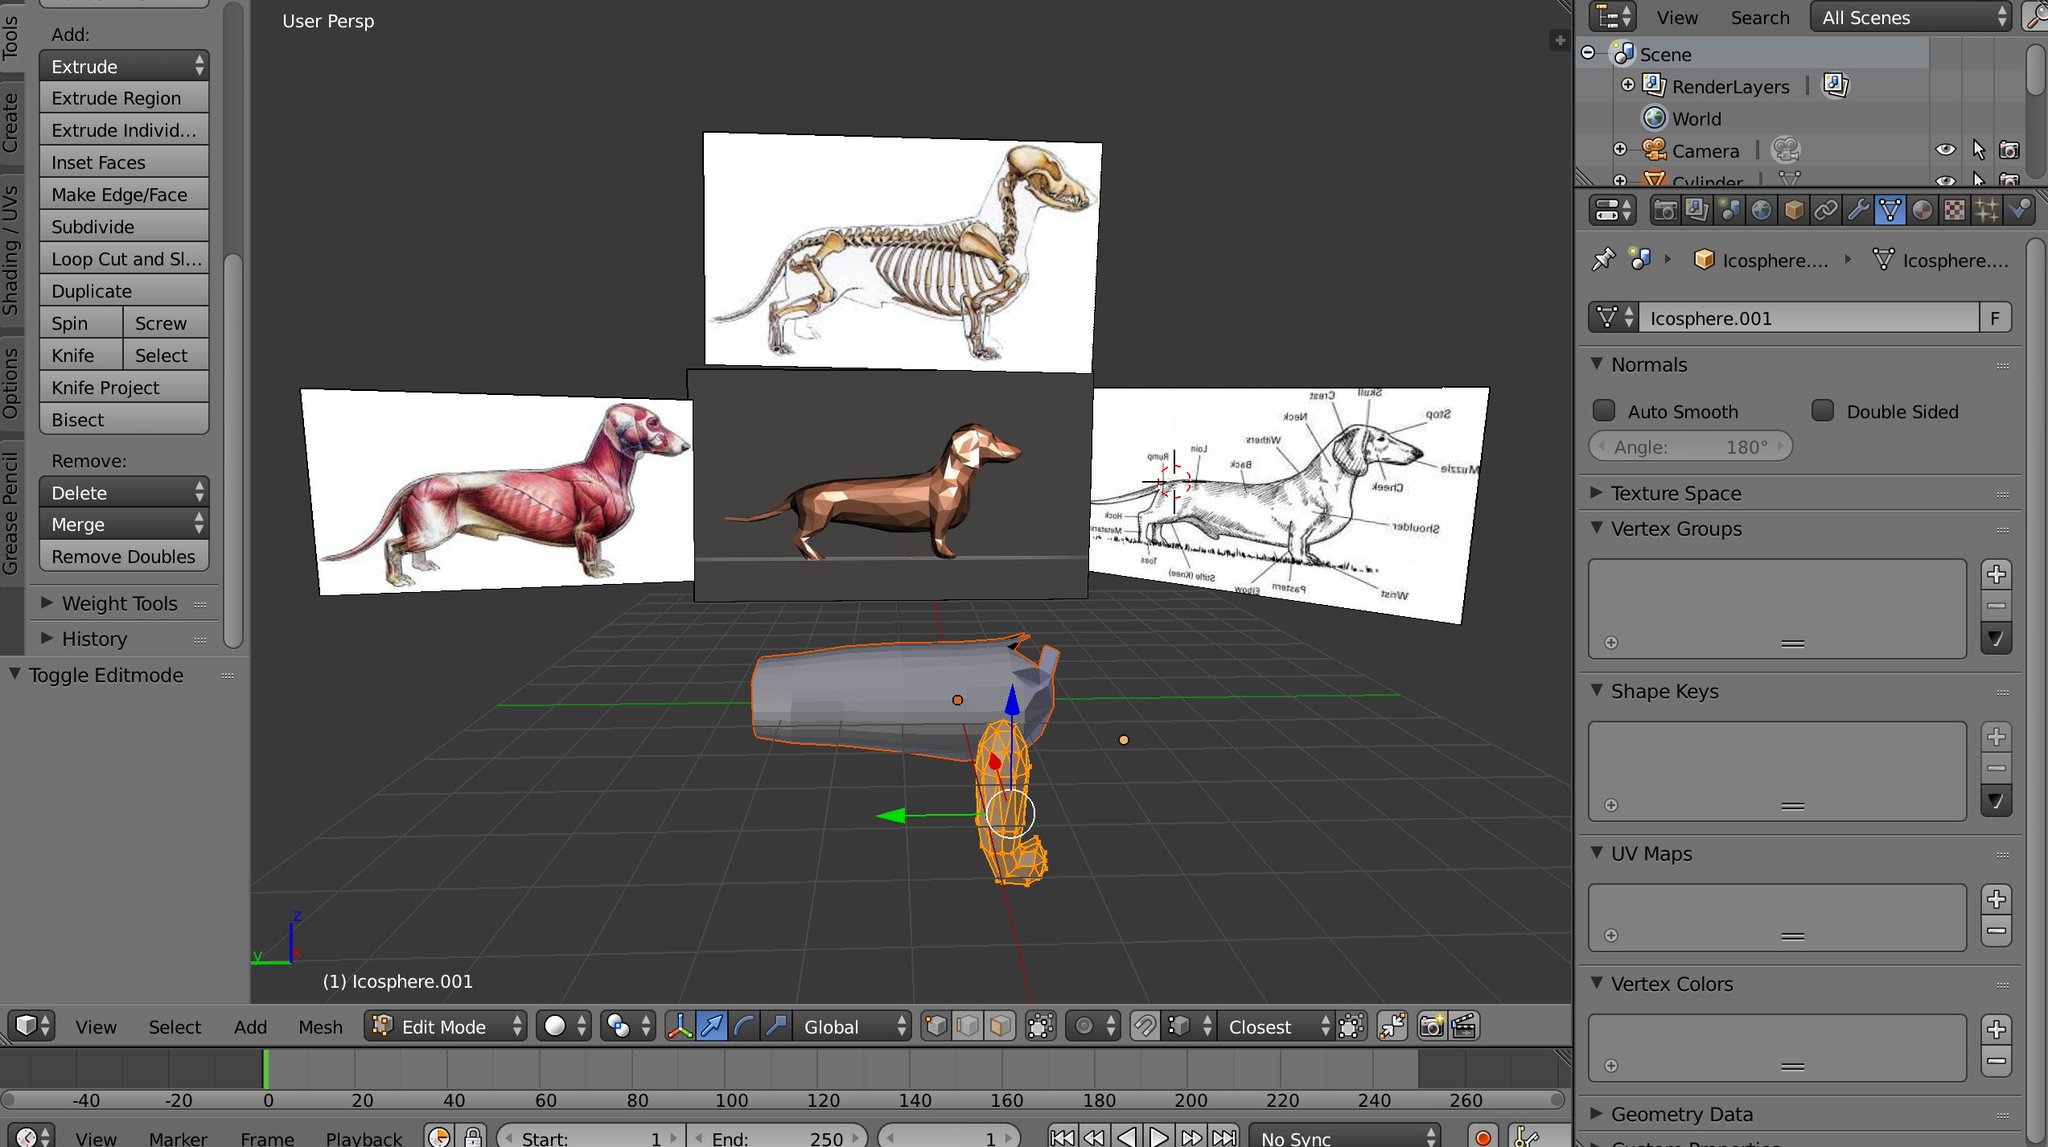Expand the Texture Space panel

[x=1675, y=493]
